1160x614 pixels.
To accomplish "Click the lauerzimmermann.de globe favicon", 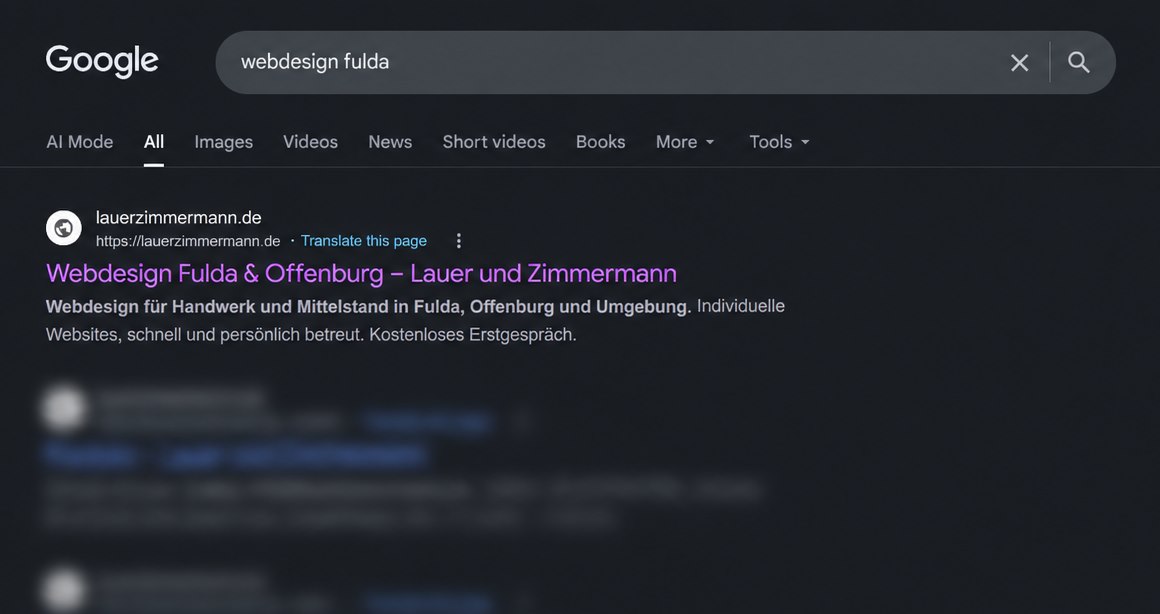I will (64, 228).
